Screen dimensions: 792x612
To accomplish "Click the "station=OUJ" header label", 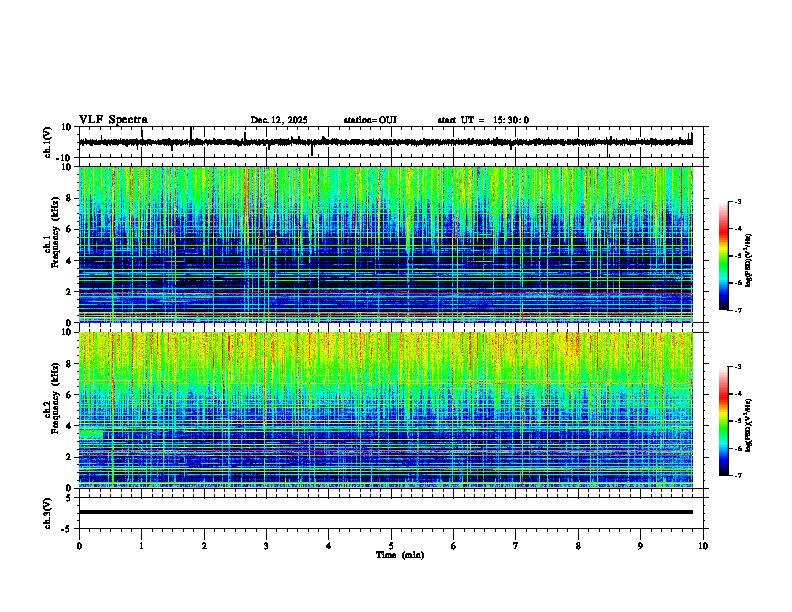I will point(370,120).
